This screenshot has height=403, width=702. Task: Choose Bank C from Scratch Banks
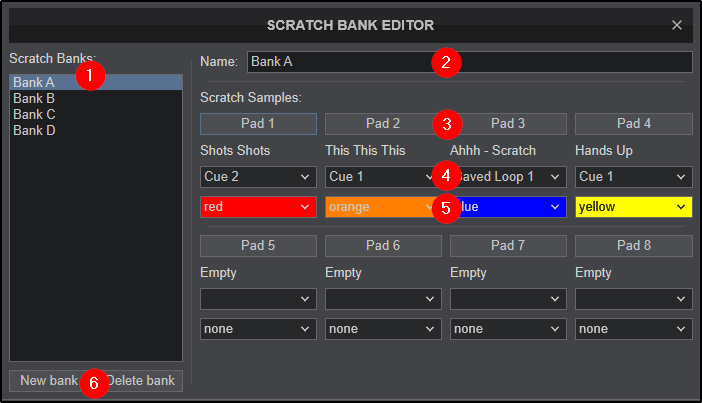pos(34,115)
